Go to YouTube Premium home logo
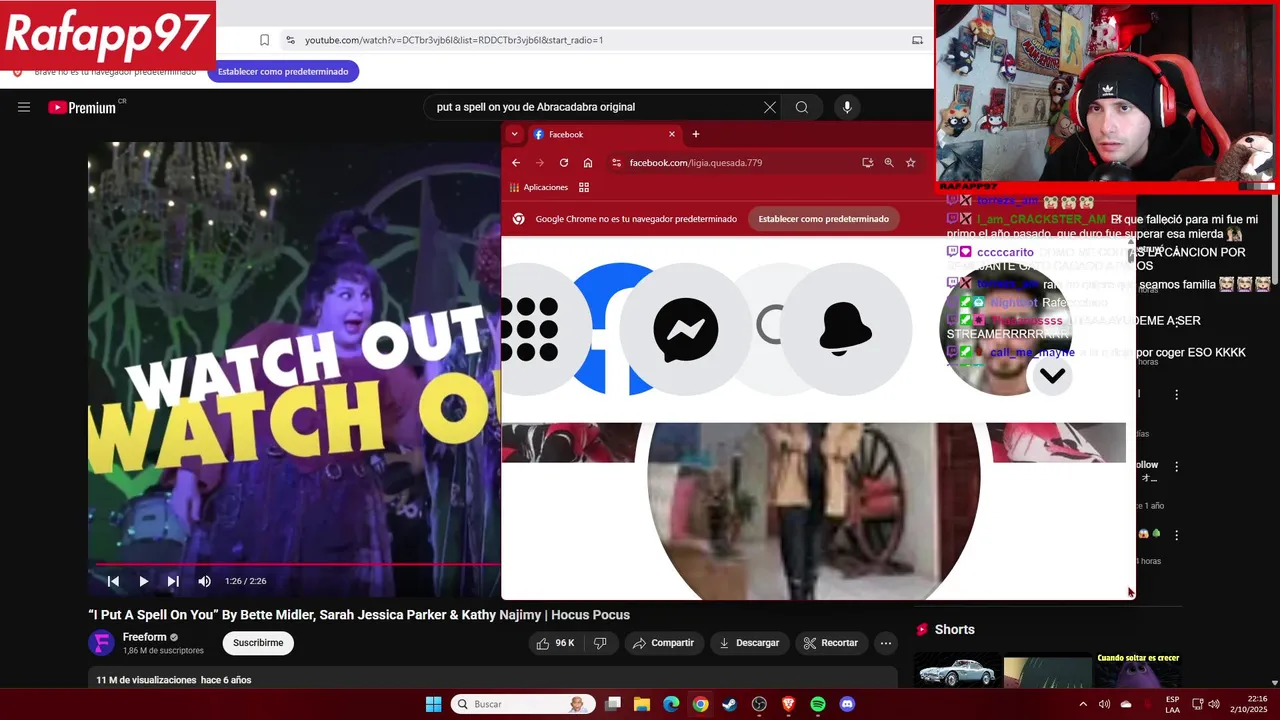This screenshot has width=1280, height=720. coord(83,107)
